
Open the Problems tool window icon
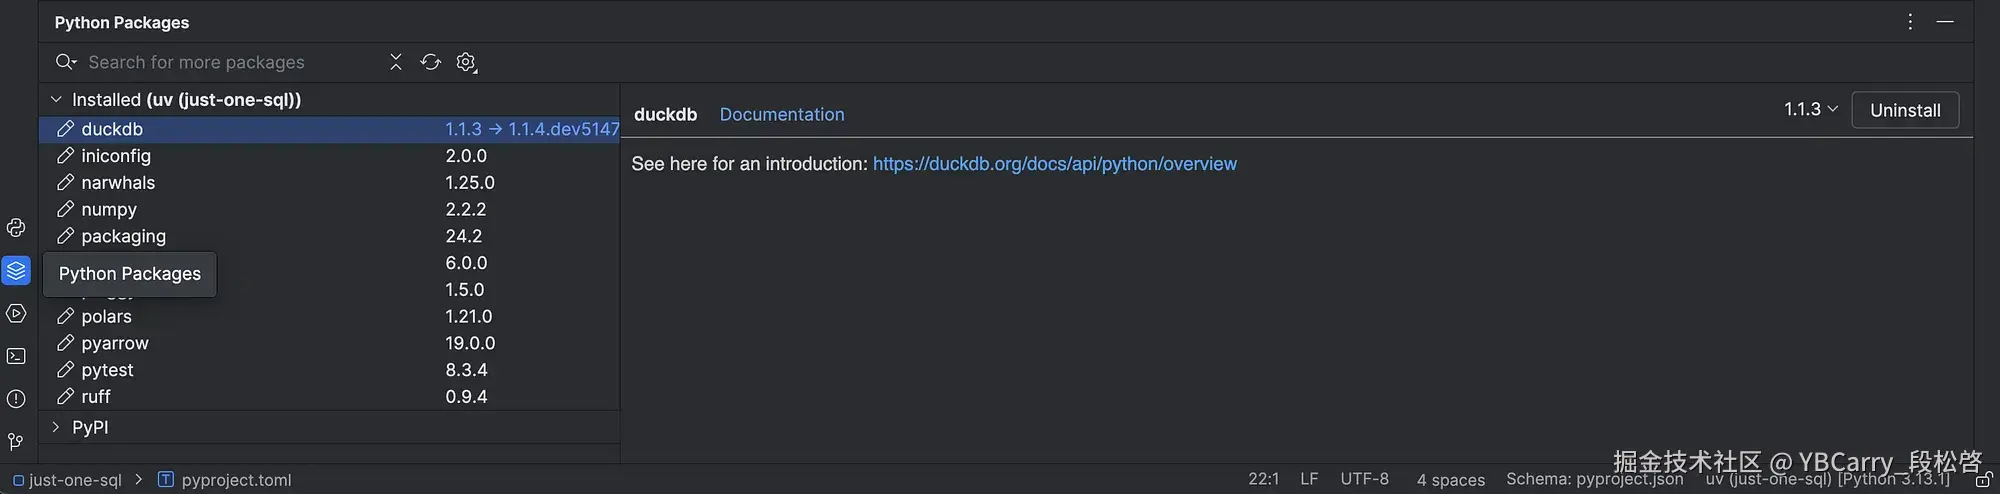coord(16,399)
